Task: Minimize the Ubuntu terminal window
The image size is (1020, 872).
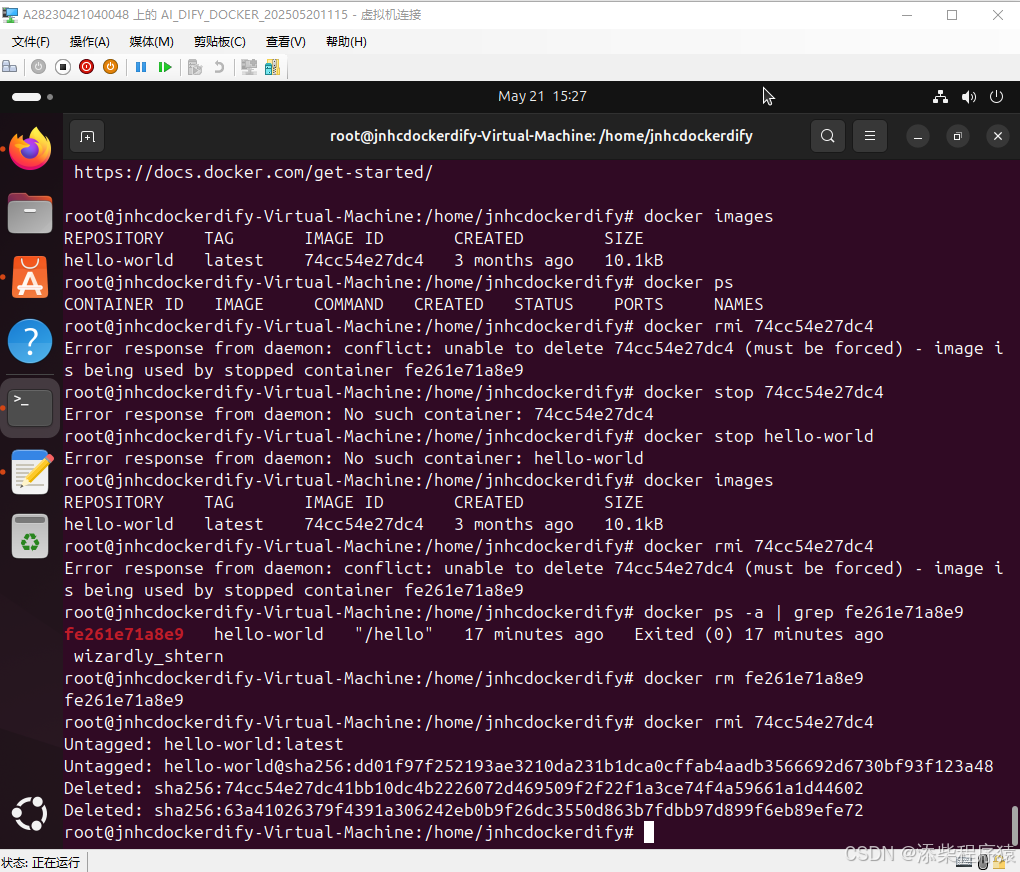Action: pyautogui.click(x=918, y=137)
